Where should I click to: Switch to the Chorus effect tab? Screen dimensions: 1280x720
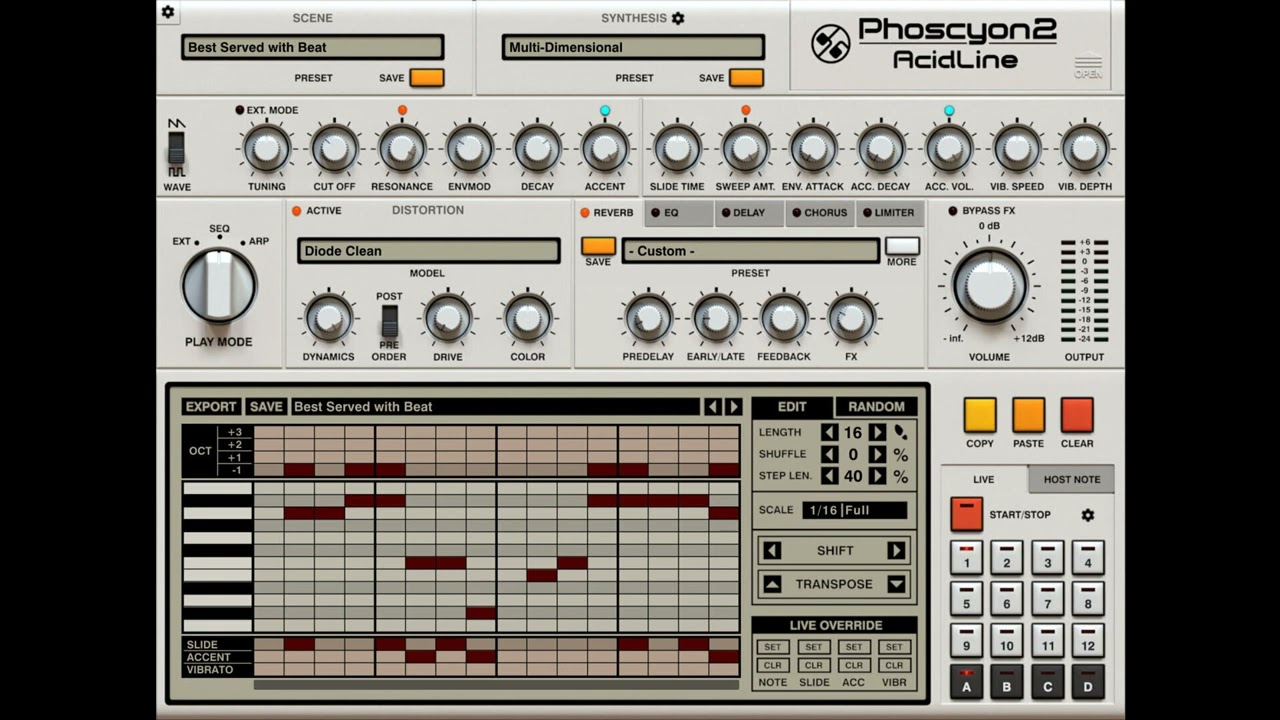[x=820, y=213]
